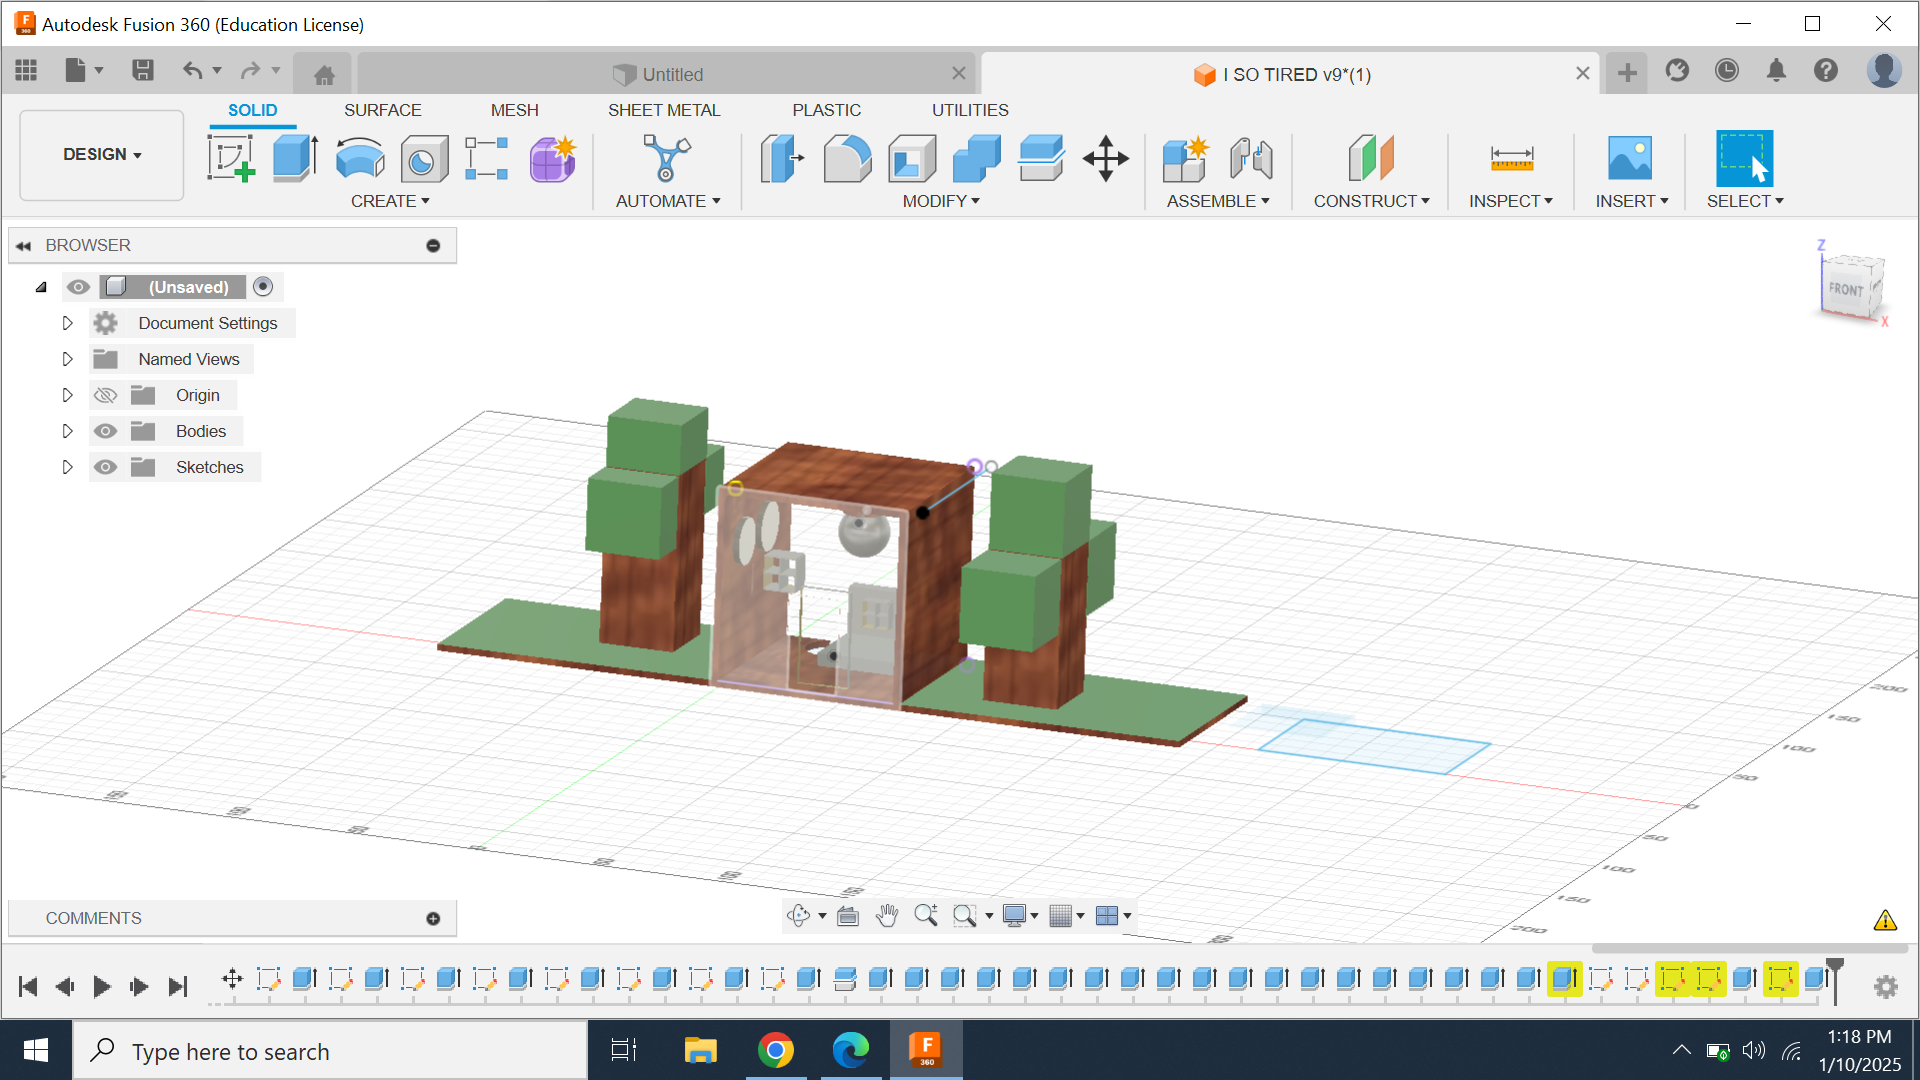Screen dimensions: 1920x1080
Task: Open the CREATE dropdown menu
Action: pos(390,201)
